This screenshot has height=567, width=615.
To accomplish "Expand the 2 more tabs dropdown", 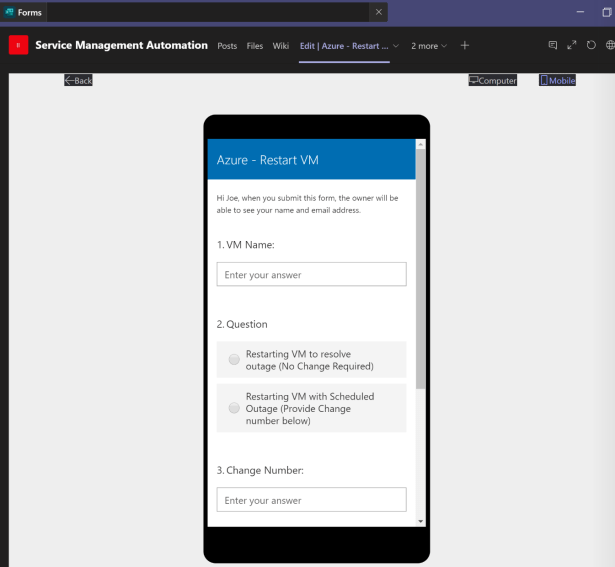I will [x=429, y=46].
